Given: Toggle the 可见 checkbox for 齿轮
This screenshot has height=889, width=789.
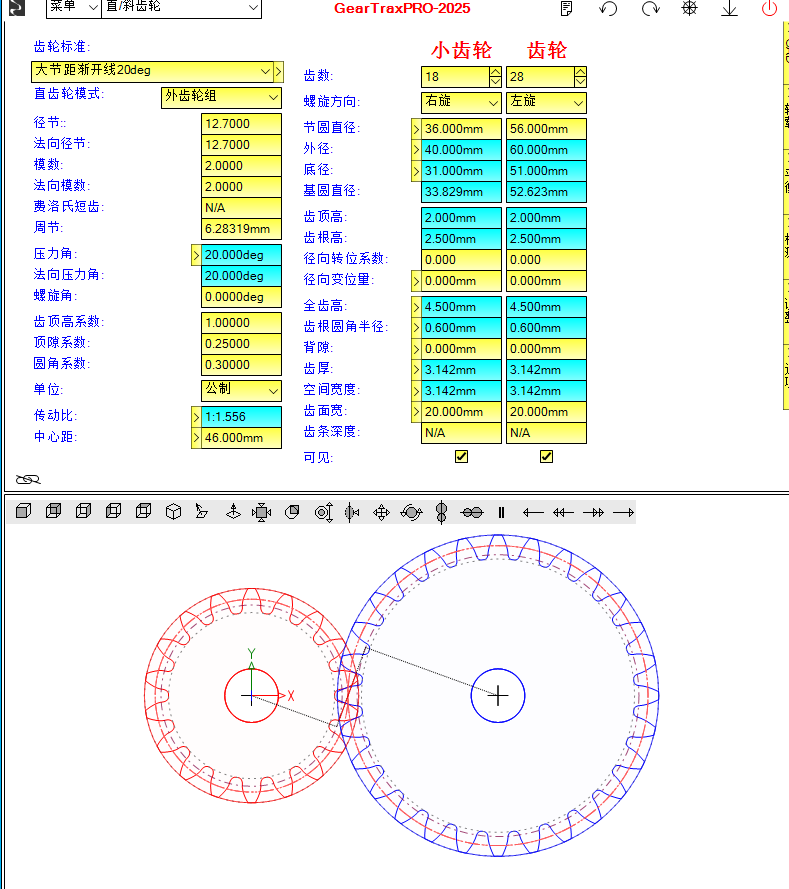Looking at the screenshot, I should tap(546, 457).
